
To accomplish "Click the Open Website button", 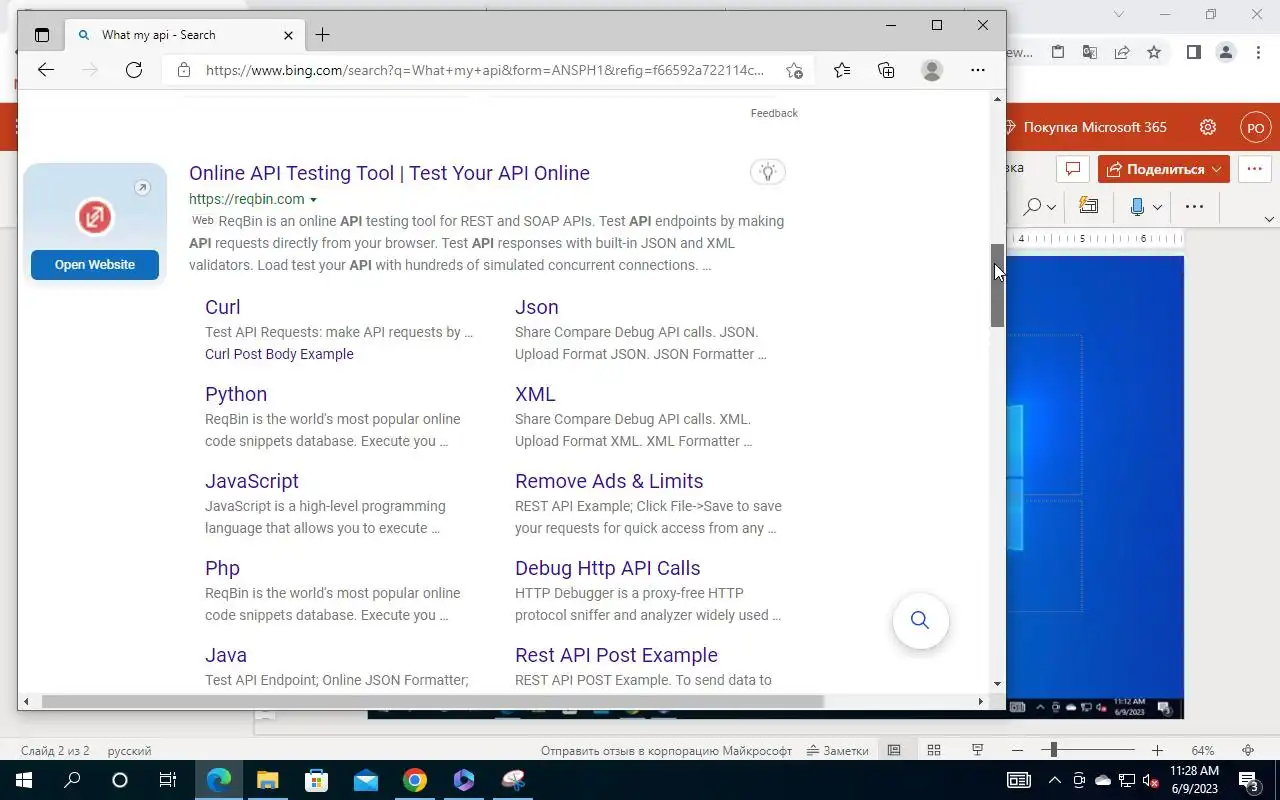I will click(x=95, y=265).
